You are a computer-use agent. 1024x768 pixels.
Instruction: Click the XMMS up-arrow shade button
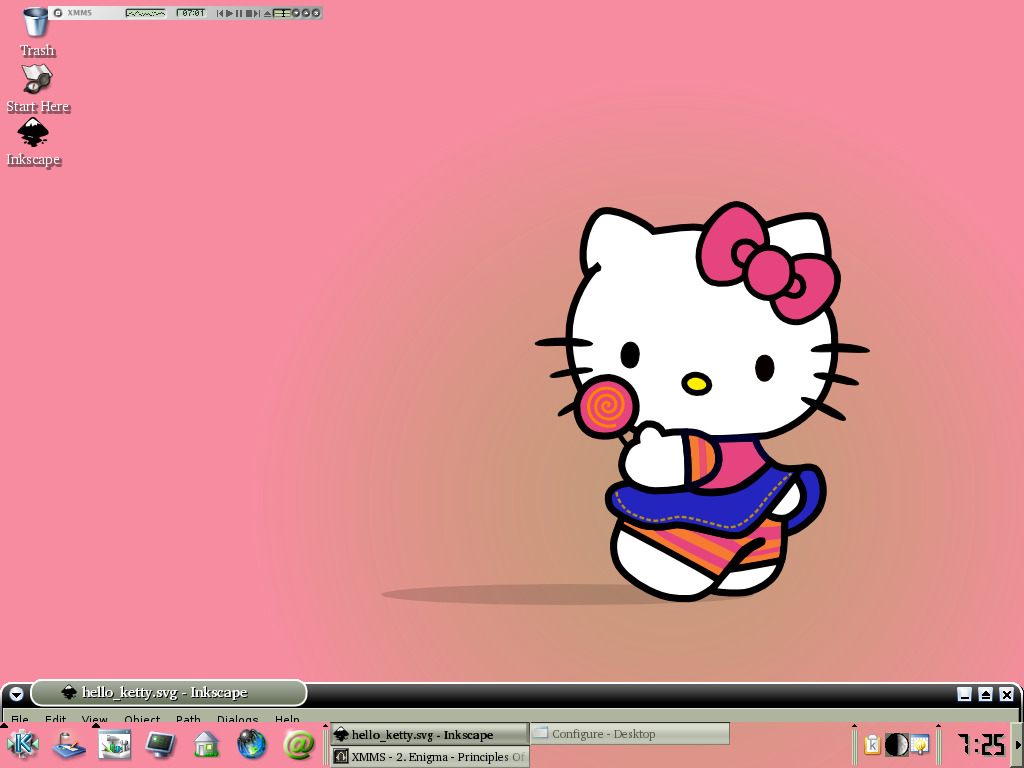tap(306, 13)
